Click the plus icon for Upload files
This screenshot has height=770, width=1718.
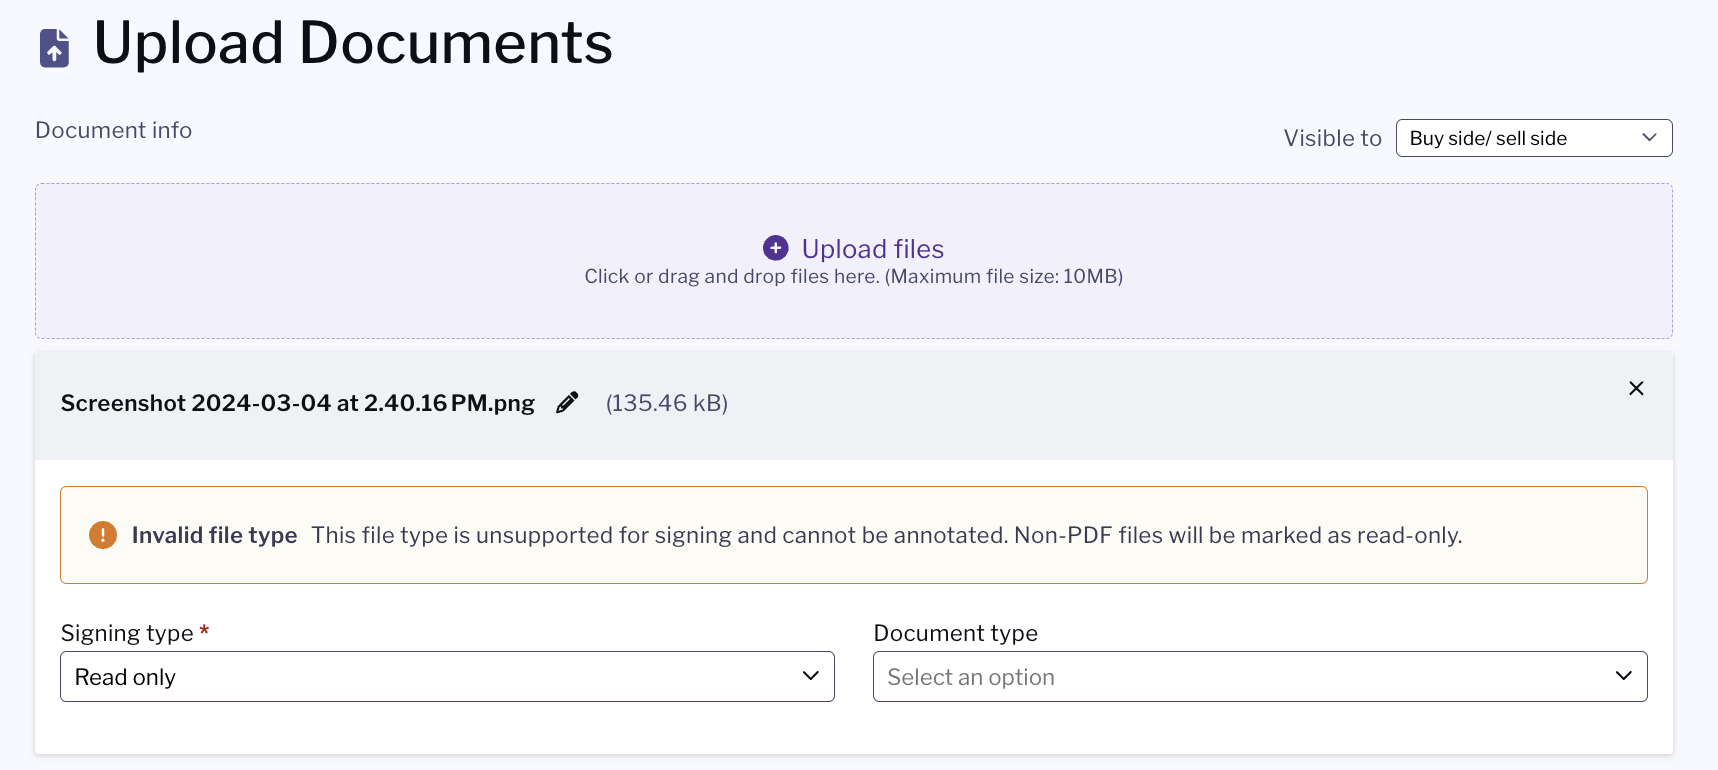click(x=775, y=248)
